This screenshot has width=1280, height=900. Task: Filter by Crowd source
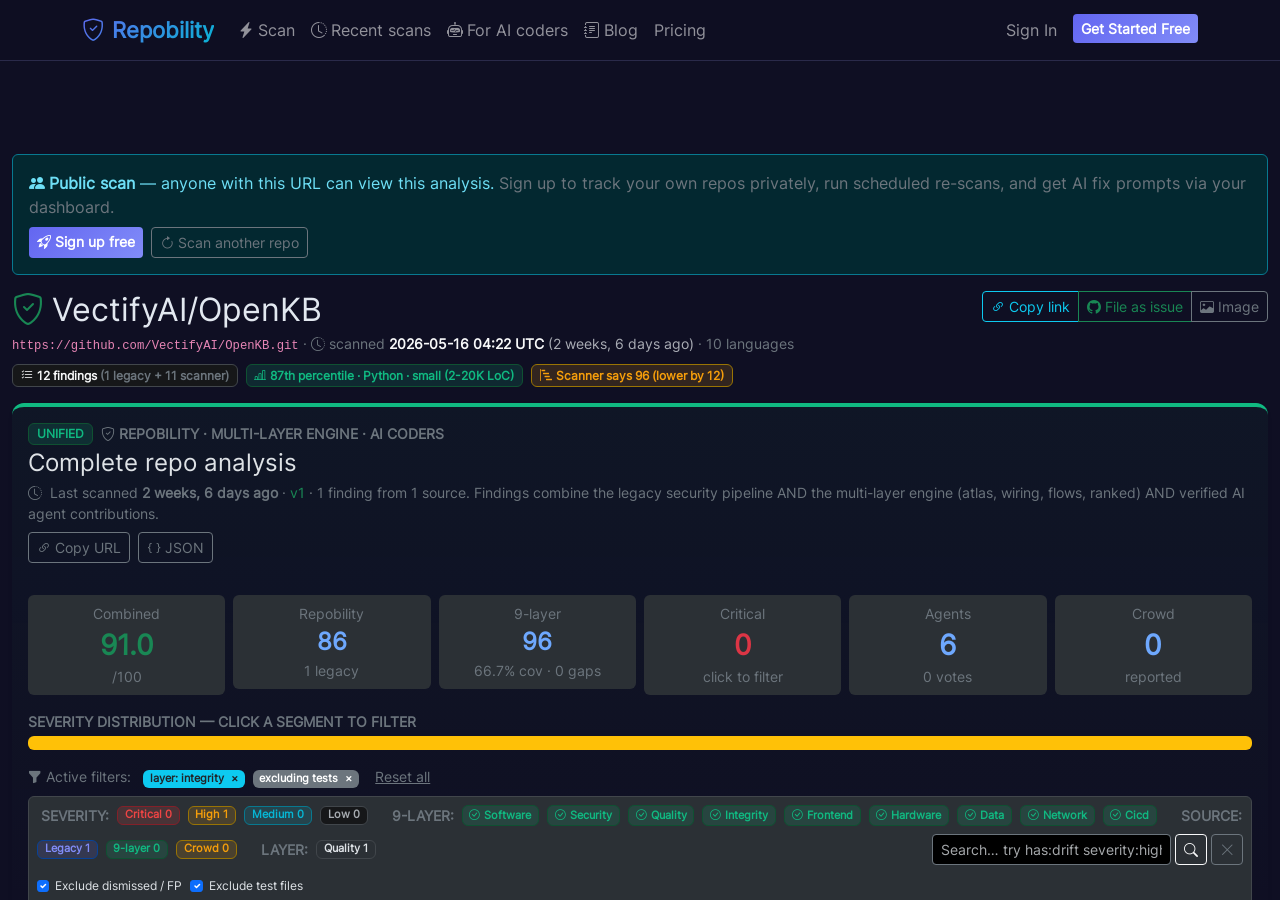click(x=206, y=849)
